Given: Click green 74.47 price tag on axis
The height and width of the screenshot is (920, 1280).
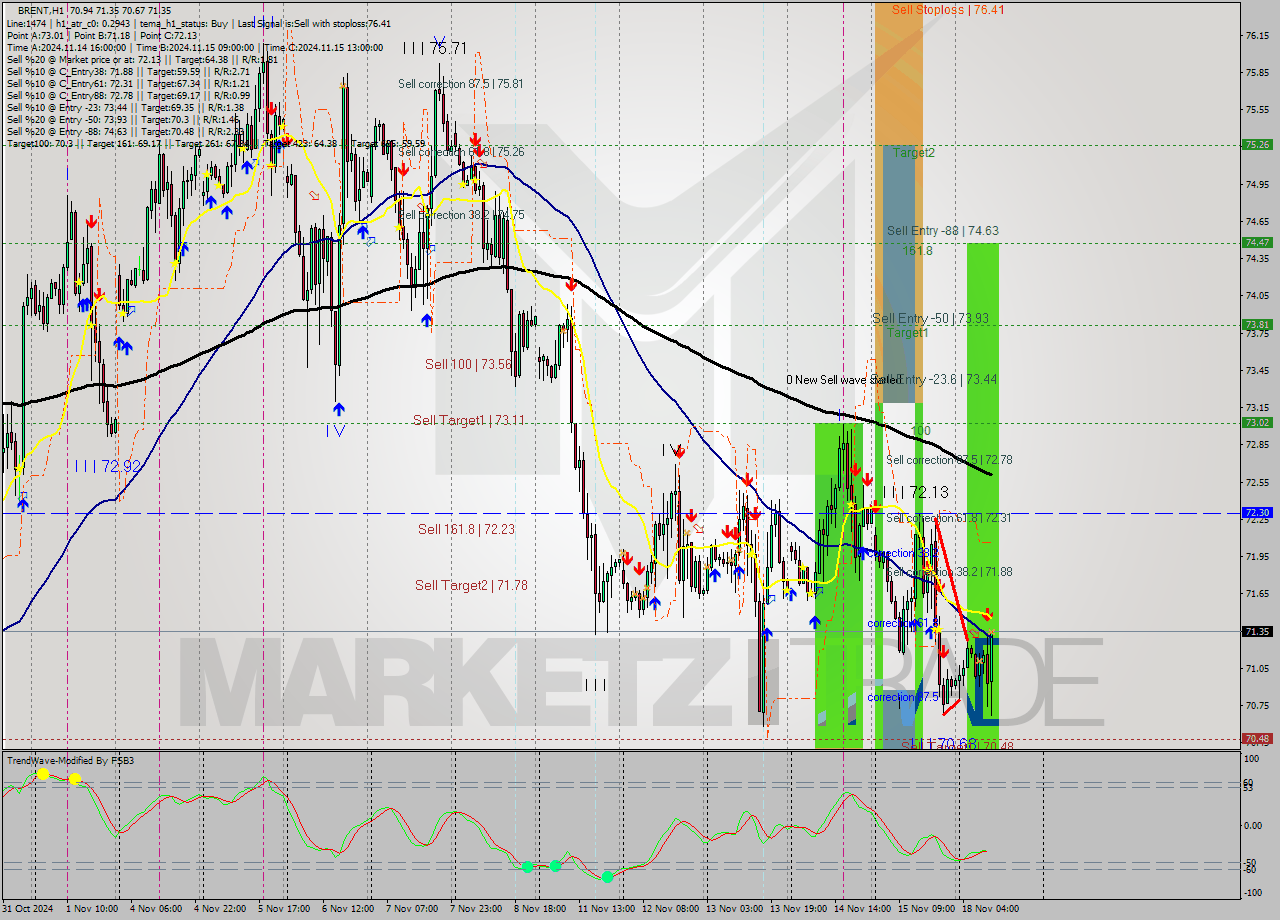Looking at the screenshot, I should [x=1257, y=242].
